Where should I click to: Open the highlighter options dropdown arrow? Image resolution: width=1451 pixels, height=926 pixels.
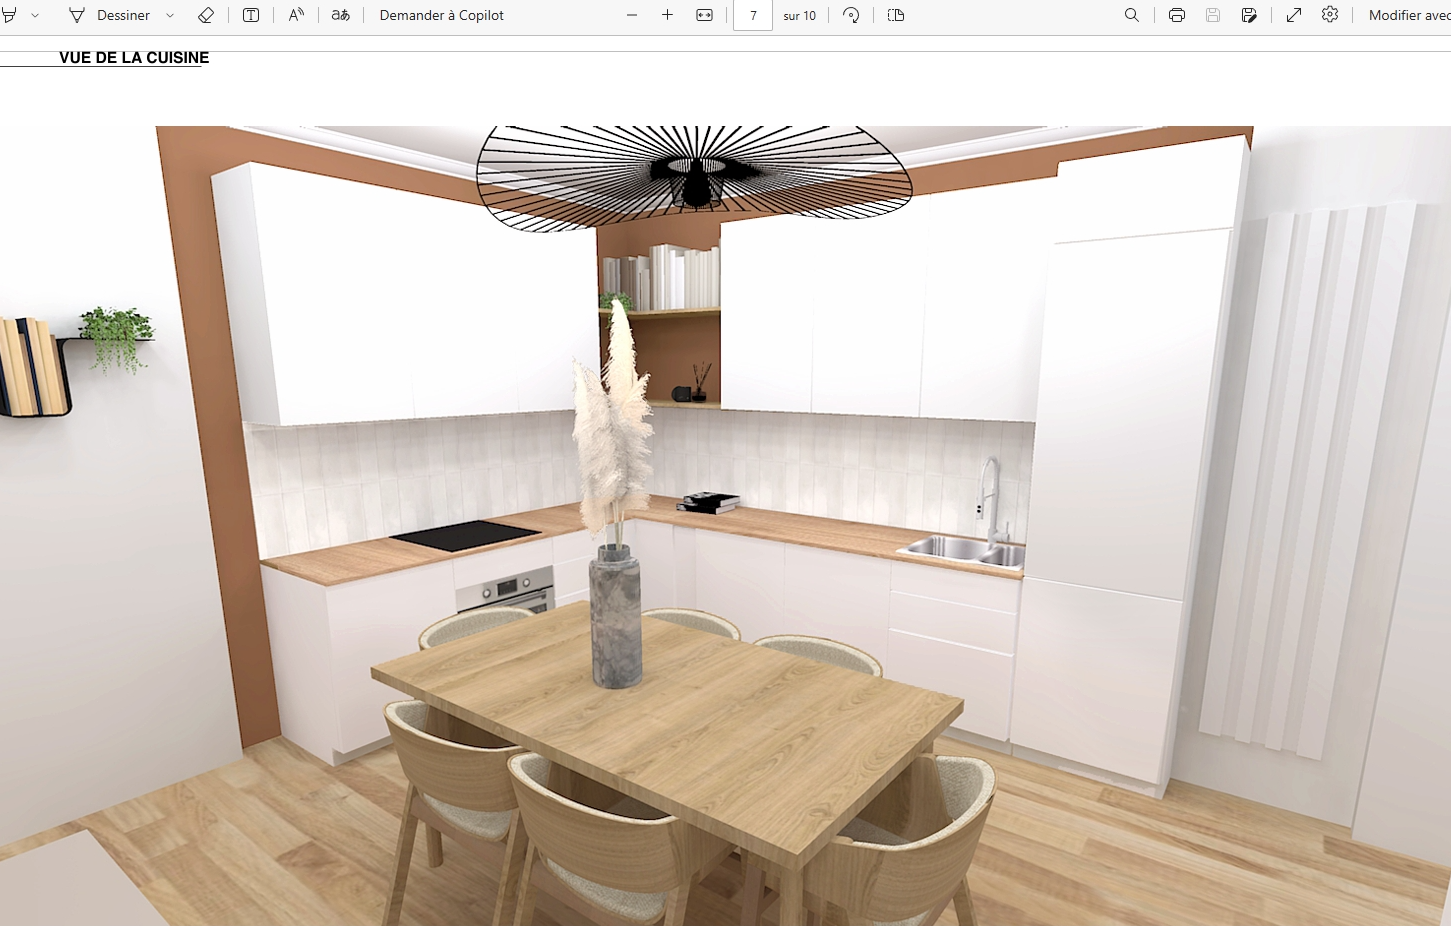tap(35, 16)
